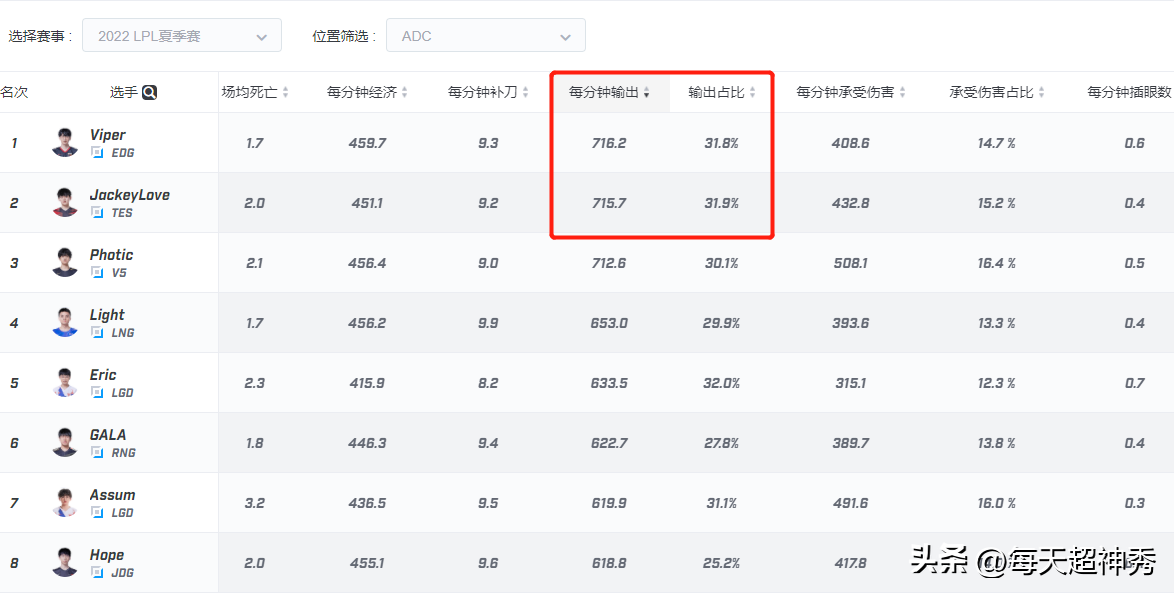
Task: Click the player search magnifier icon
Action: coord(150,93)
